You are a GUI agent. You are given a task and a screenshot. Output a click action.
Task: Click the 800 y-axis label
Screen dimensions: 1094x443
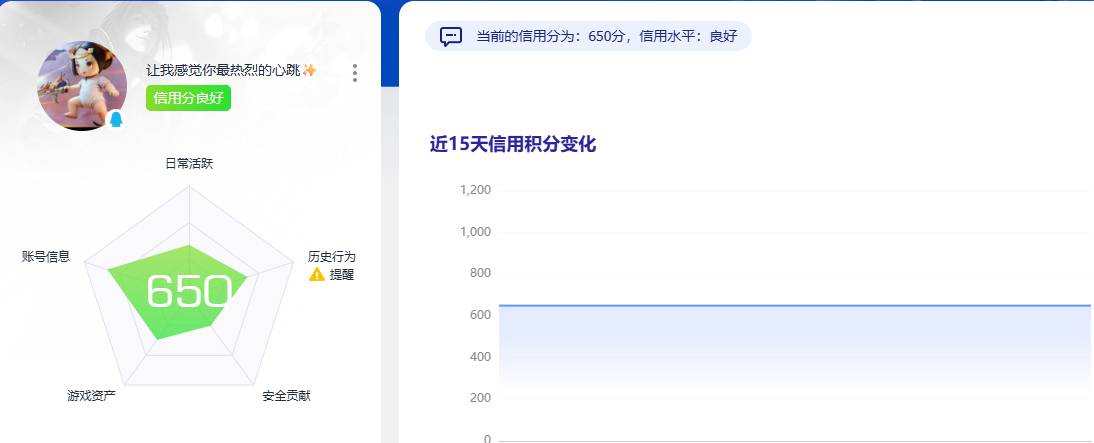tap(481, 273)
